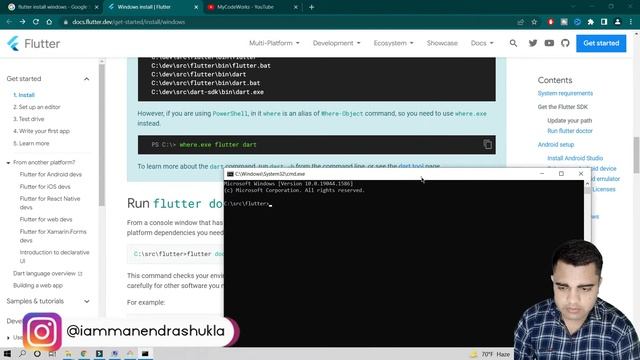Open 1. Install in the sidebar
This screenshot has height=360, width=640.
coord(24,95)
